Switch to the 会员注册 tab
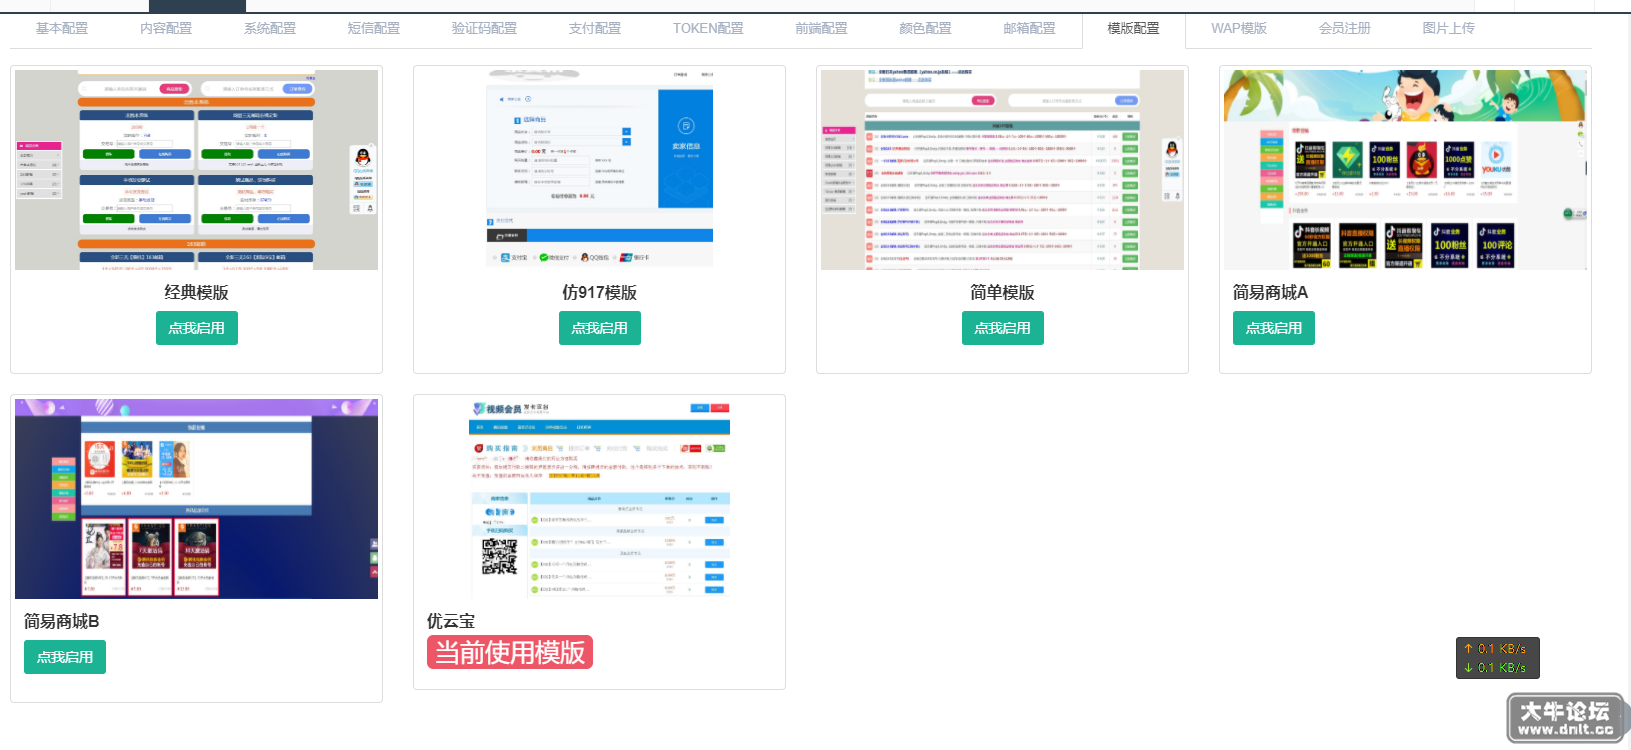Viewport: 1631px width, 750px height. click(1345, 29)
